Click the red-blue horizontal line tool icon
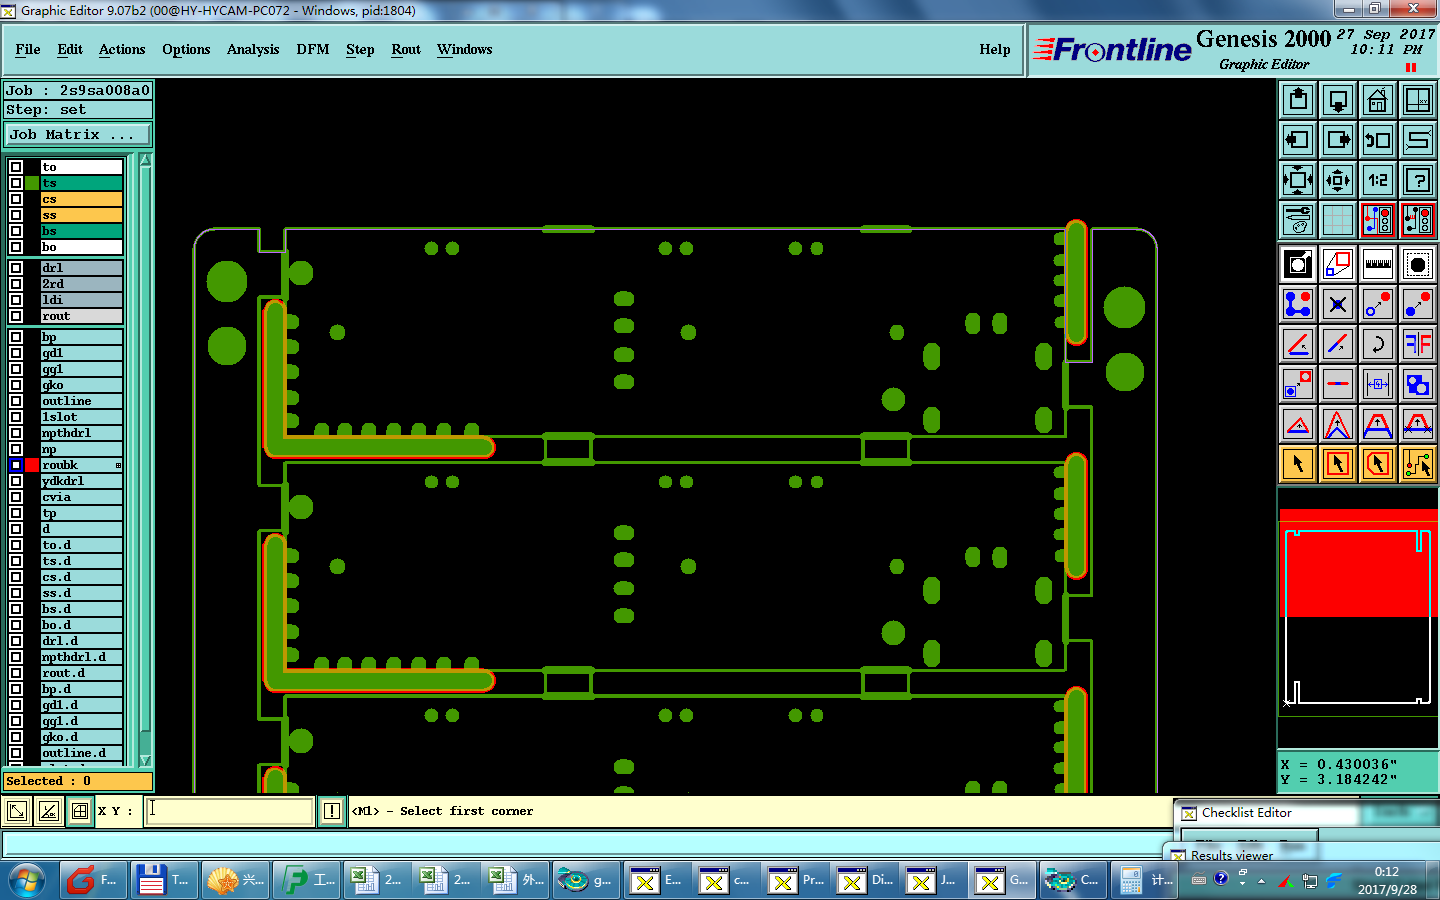This screenshot has height=900, width=1440. (1338, 384)
